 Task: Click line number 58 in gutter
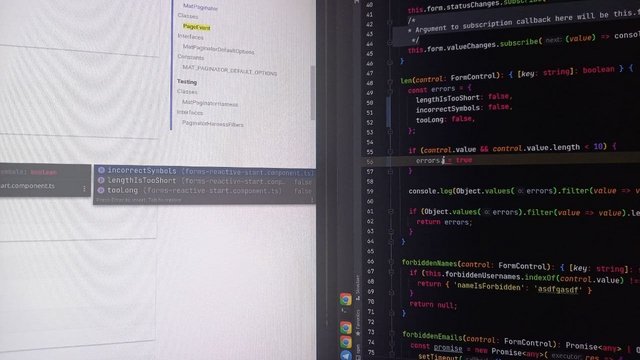370,181
